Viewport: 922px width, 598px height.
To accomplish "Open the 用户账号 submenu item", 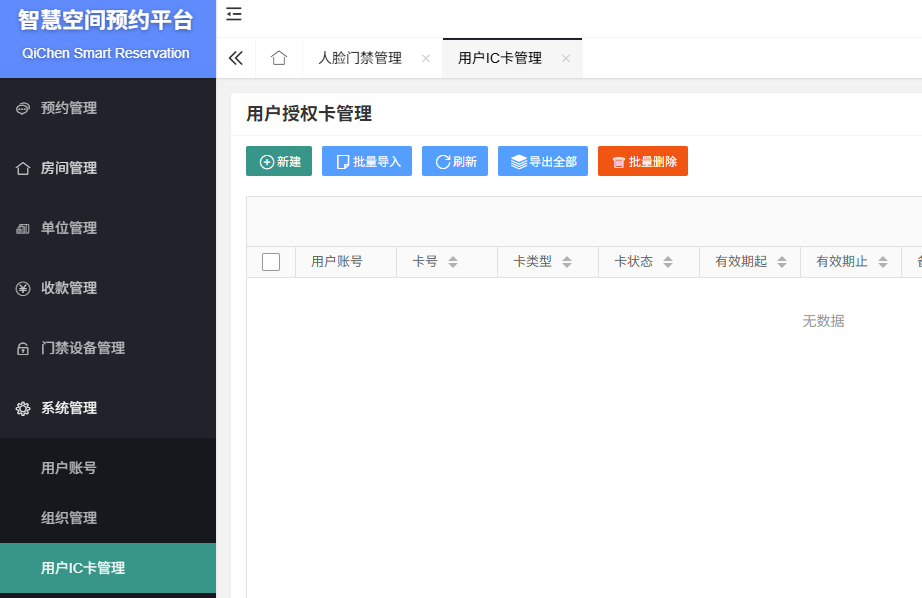I will coord(108,468).
